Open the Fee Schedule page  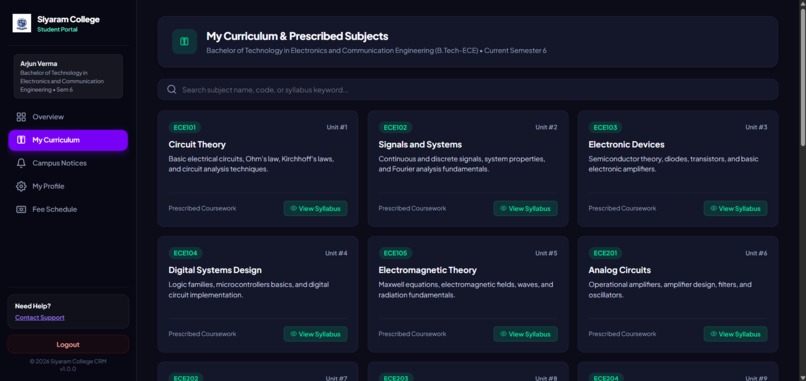(x=68, y=209)
